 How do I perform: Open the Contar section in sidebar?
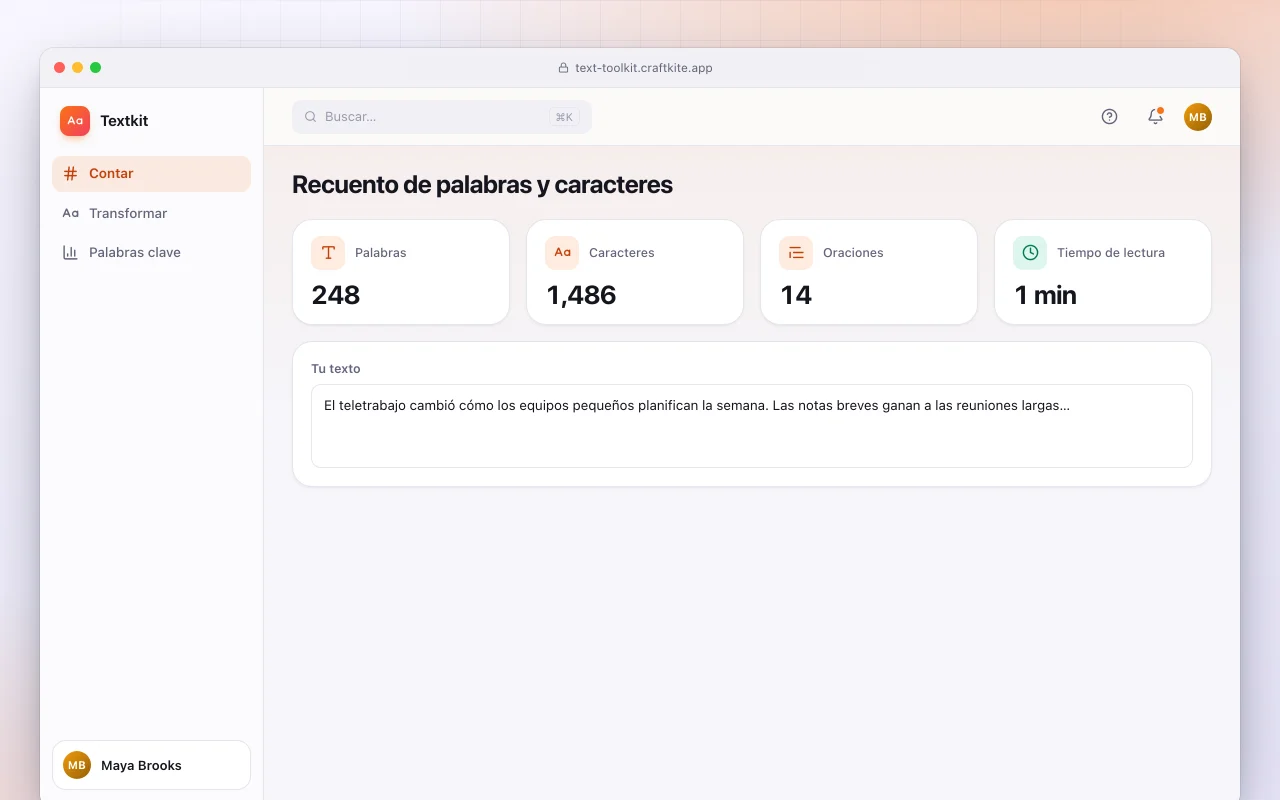click(x=151, y=174)
